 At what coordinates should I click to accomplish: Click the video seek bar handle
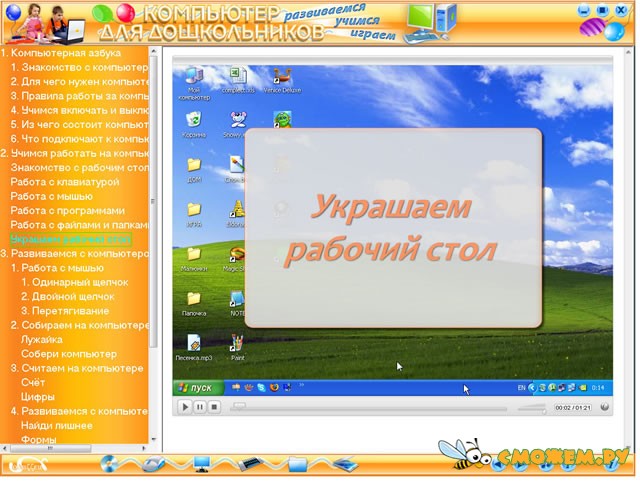(x=239, y=406)
